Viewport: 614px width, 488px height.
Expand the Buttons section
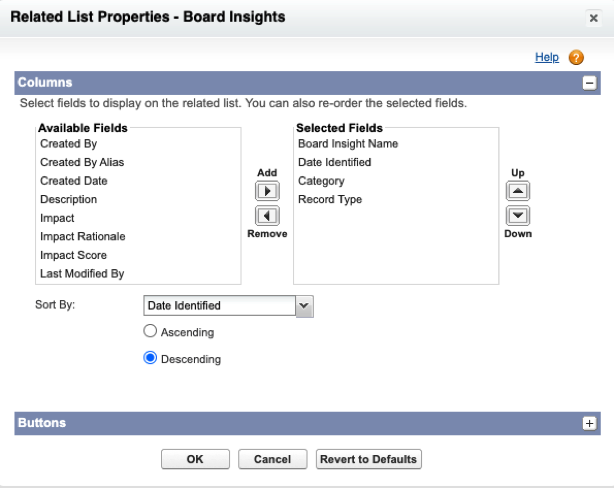click(x=590, y=423)
